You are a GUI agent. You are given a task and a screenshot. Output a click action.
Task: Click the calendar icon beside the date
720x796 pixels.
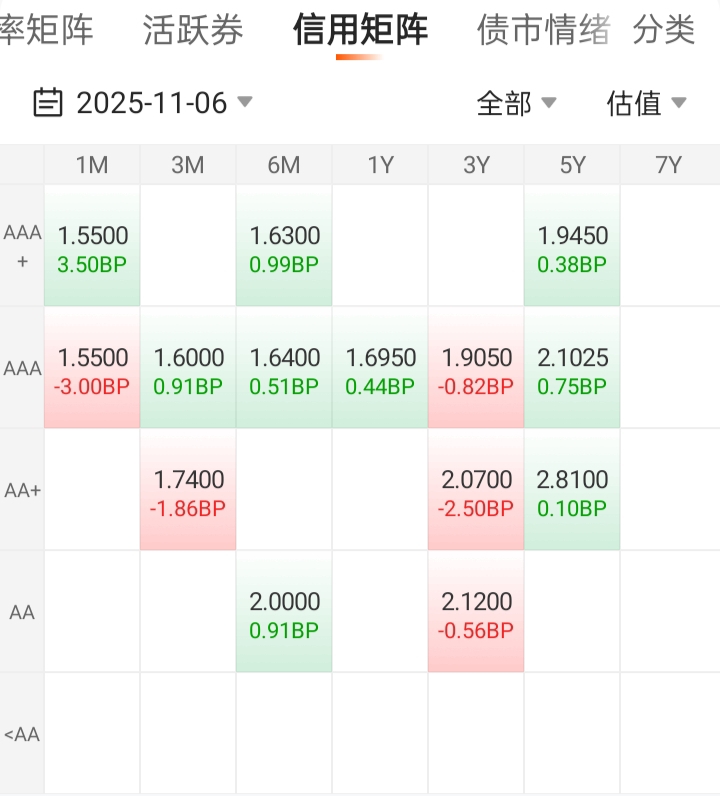47,102
